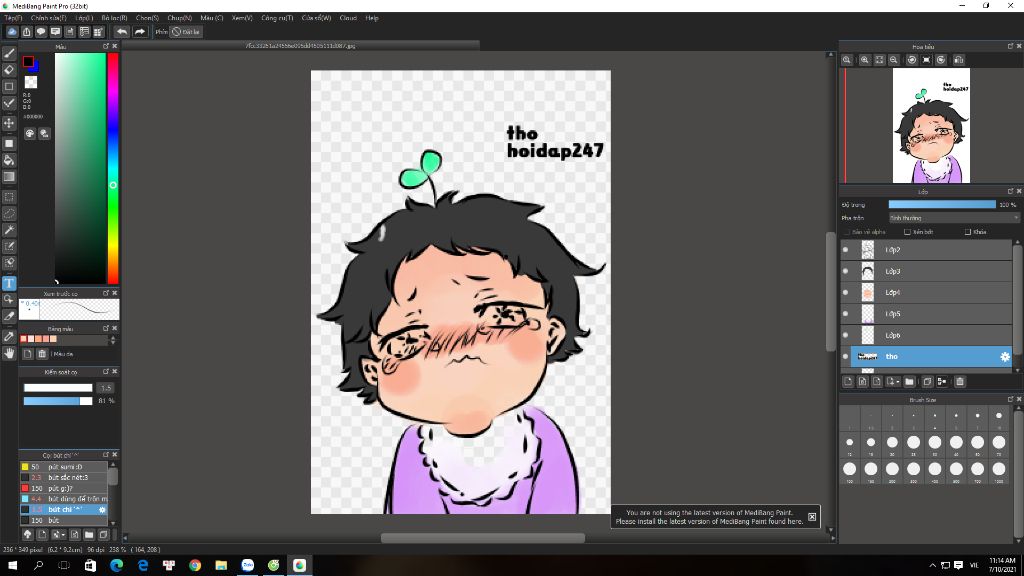Open the brush add dropdown in brush panel

click(x=58, y=535)
